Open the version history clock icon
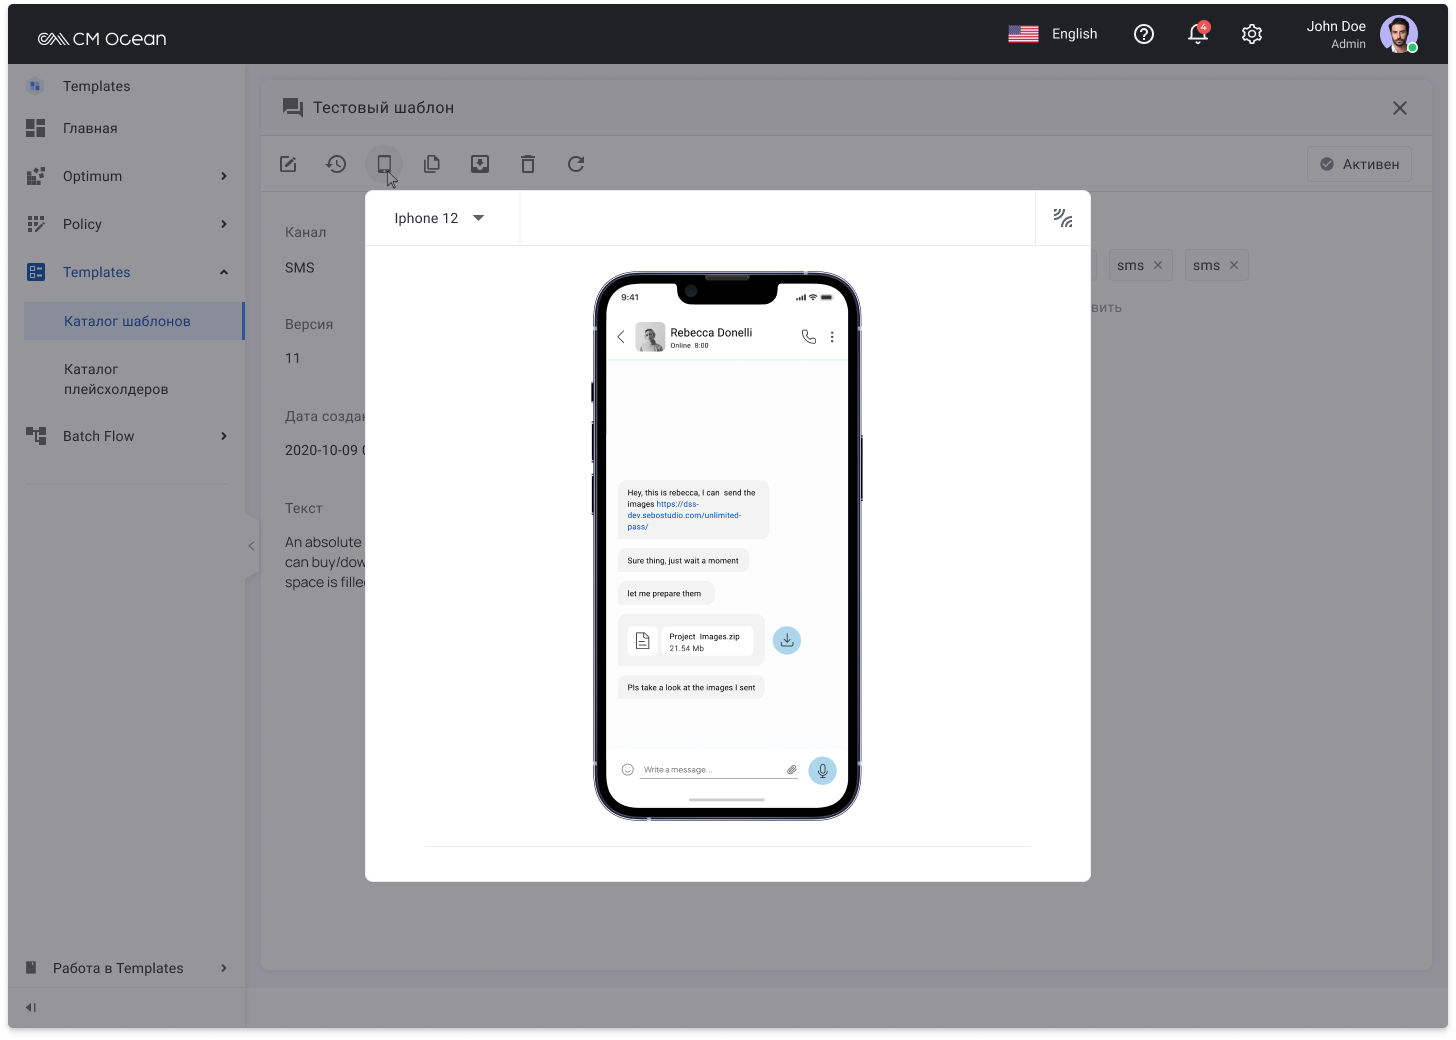Screen dimensions: 1456x1040 click(x=336, y=164)
